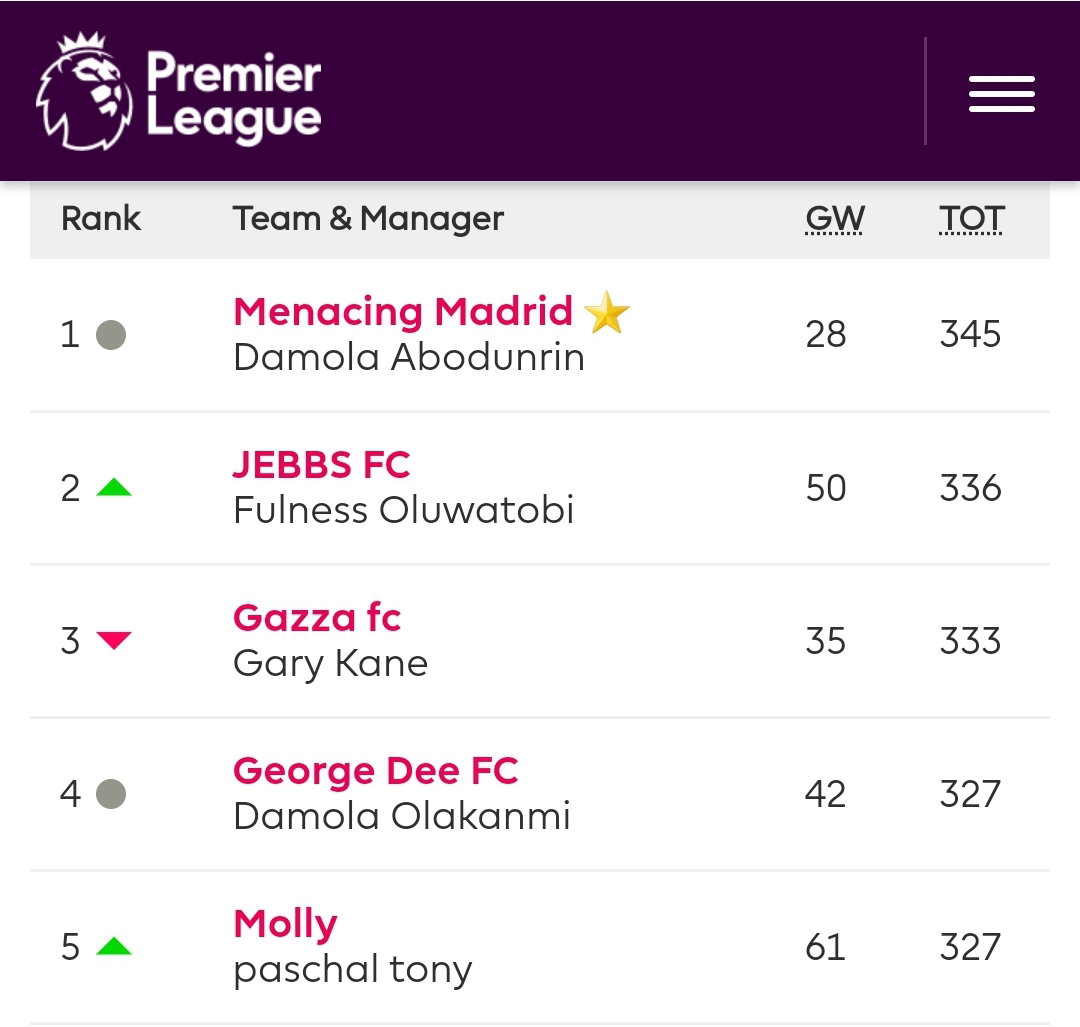Open the JEBBS FC team link
1080x1027 pixels.
coord(322,464)
